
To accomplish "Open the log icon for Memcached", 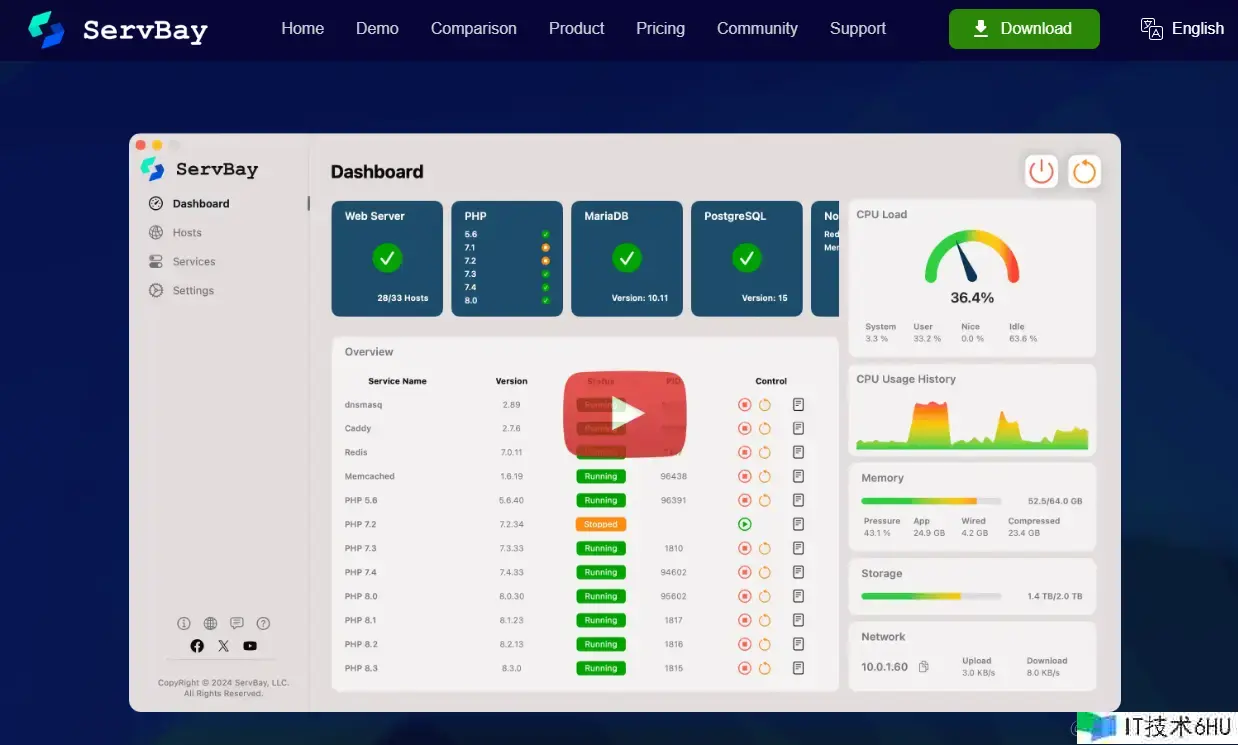I will point(798,476).
